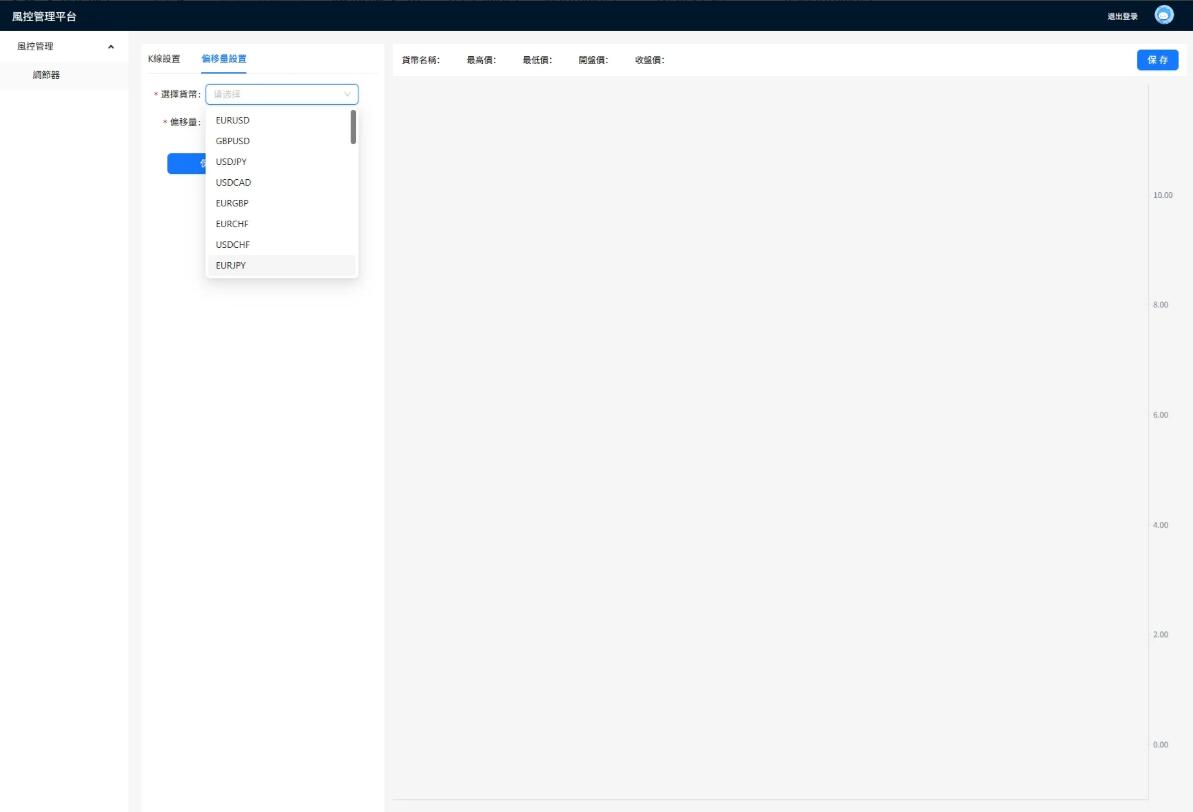Click the blue button below 偏移量 field
Viewport: 1193px width, 812px height.
pos(186,164)
